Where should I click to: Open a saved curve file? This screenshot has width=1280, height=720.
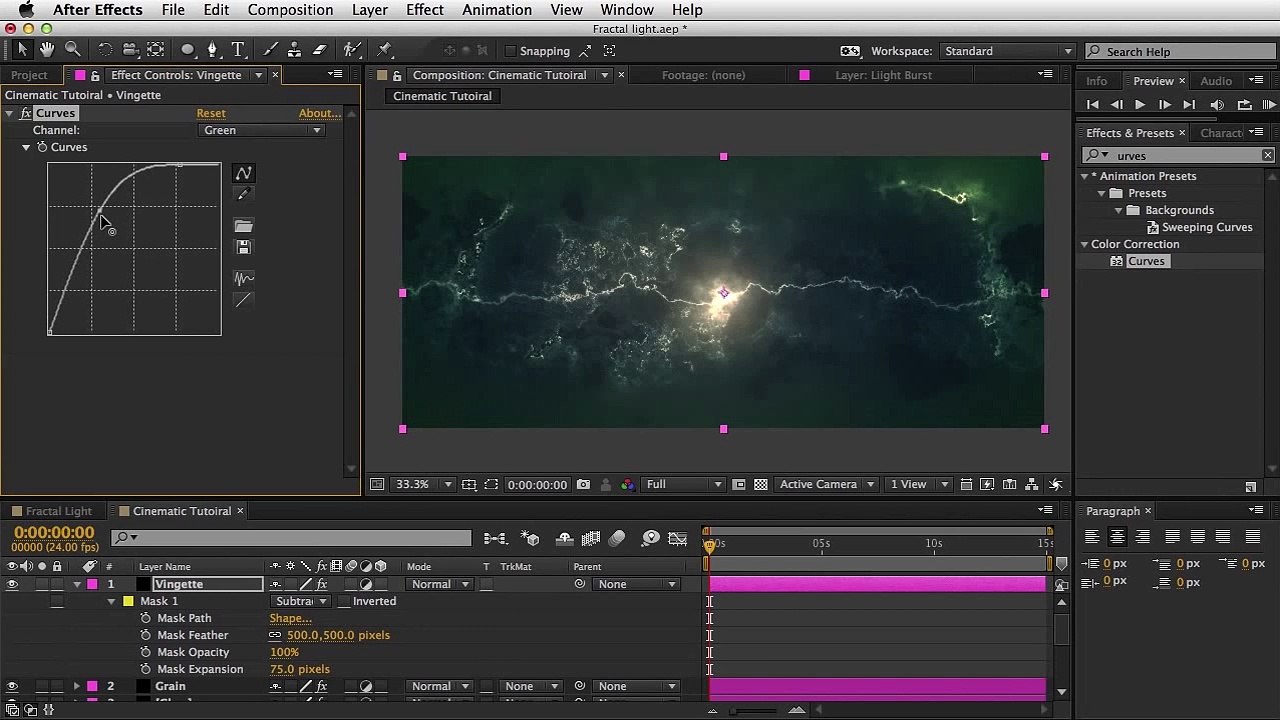point(243,226)
